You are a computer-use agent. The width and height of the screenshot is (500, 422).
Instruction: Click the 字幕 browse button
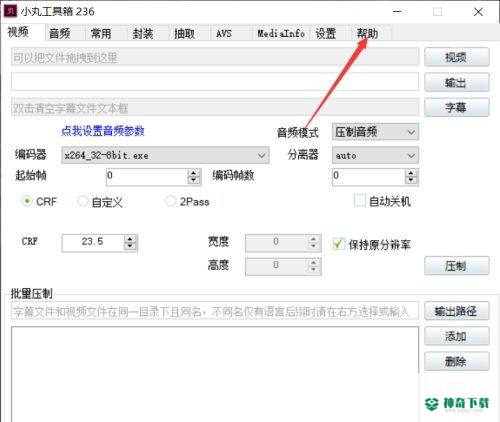[457, 107]
